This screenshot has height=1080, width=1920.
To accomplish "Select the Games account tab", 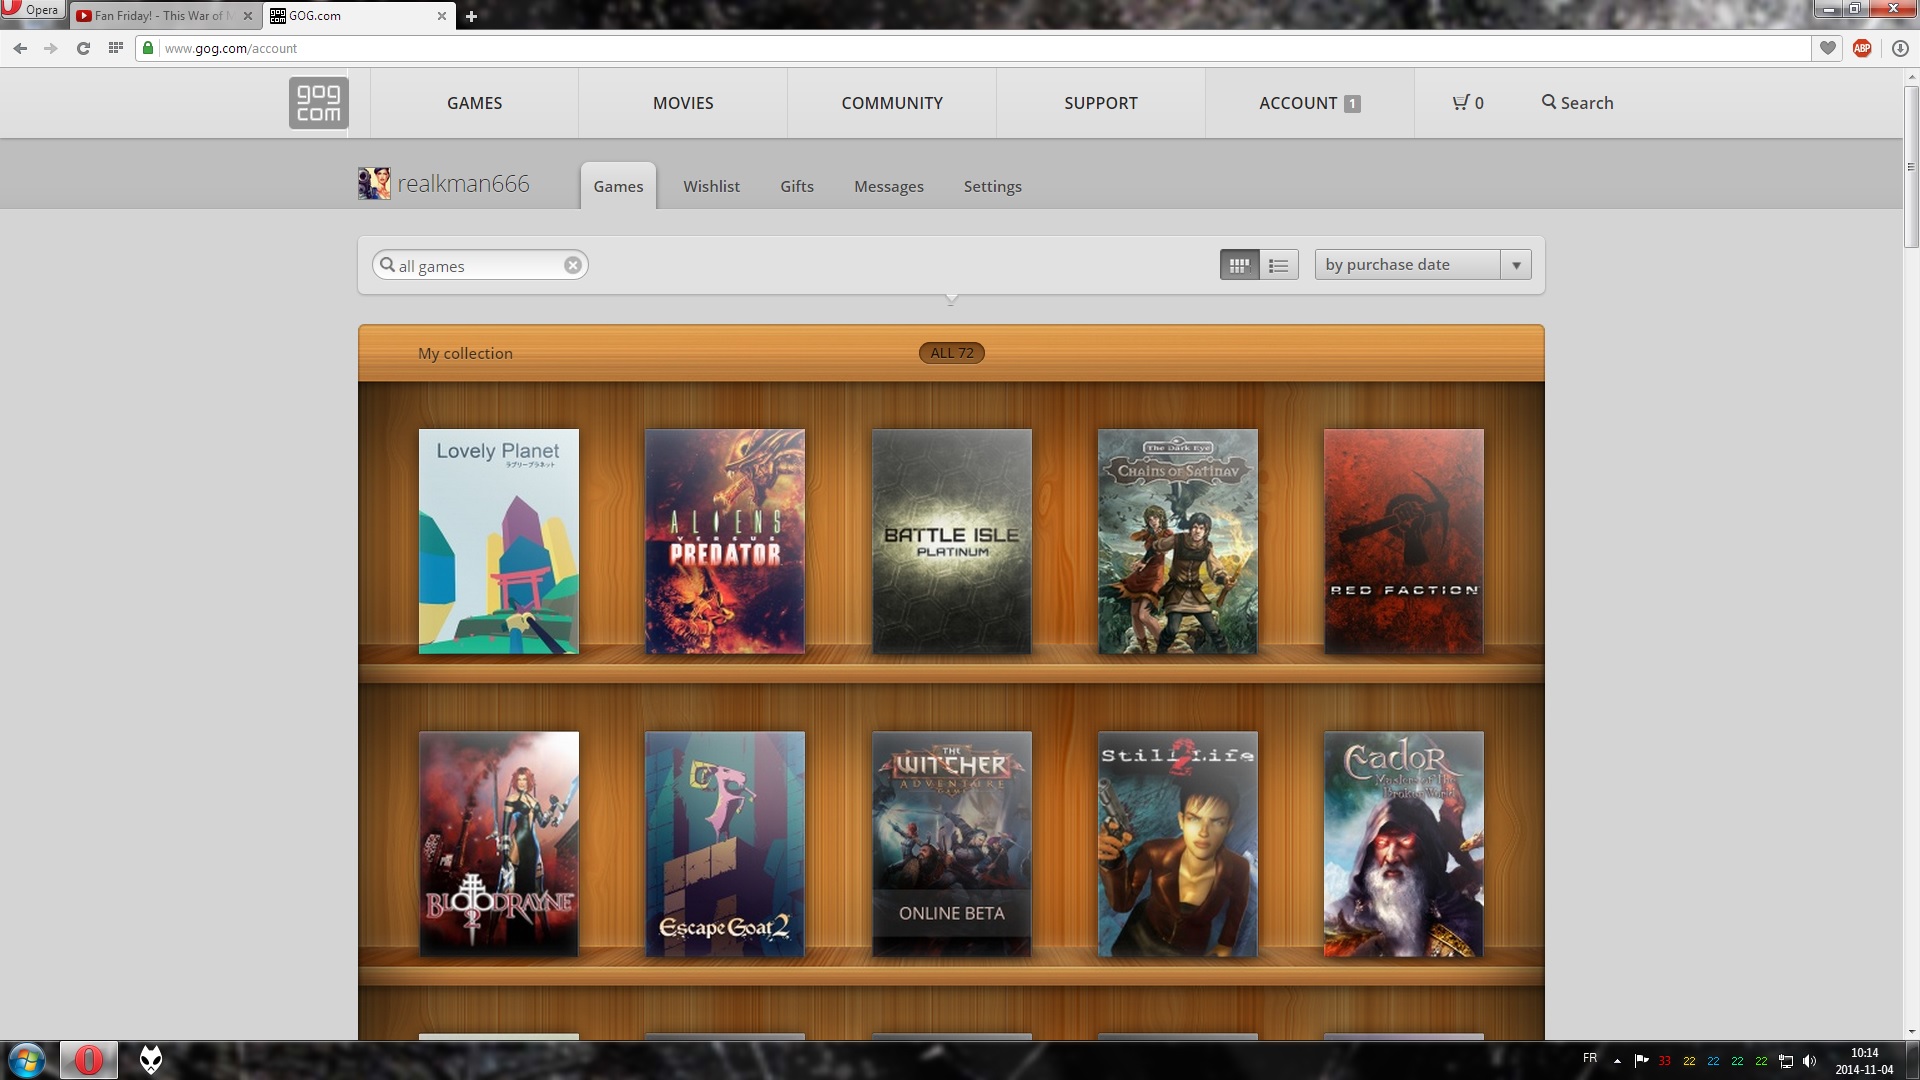I will [x=618, y=186].
